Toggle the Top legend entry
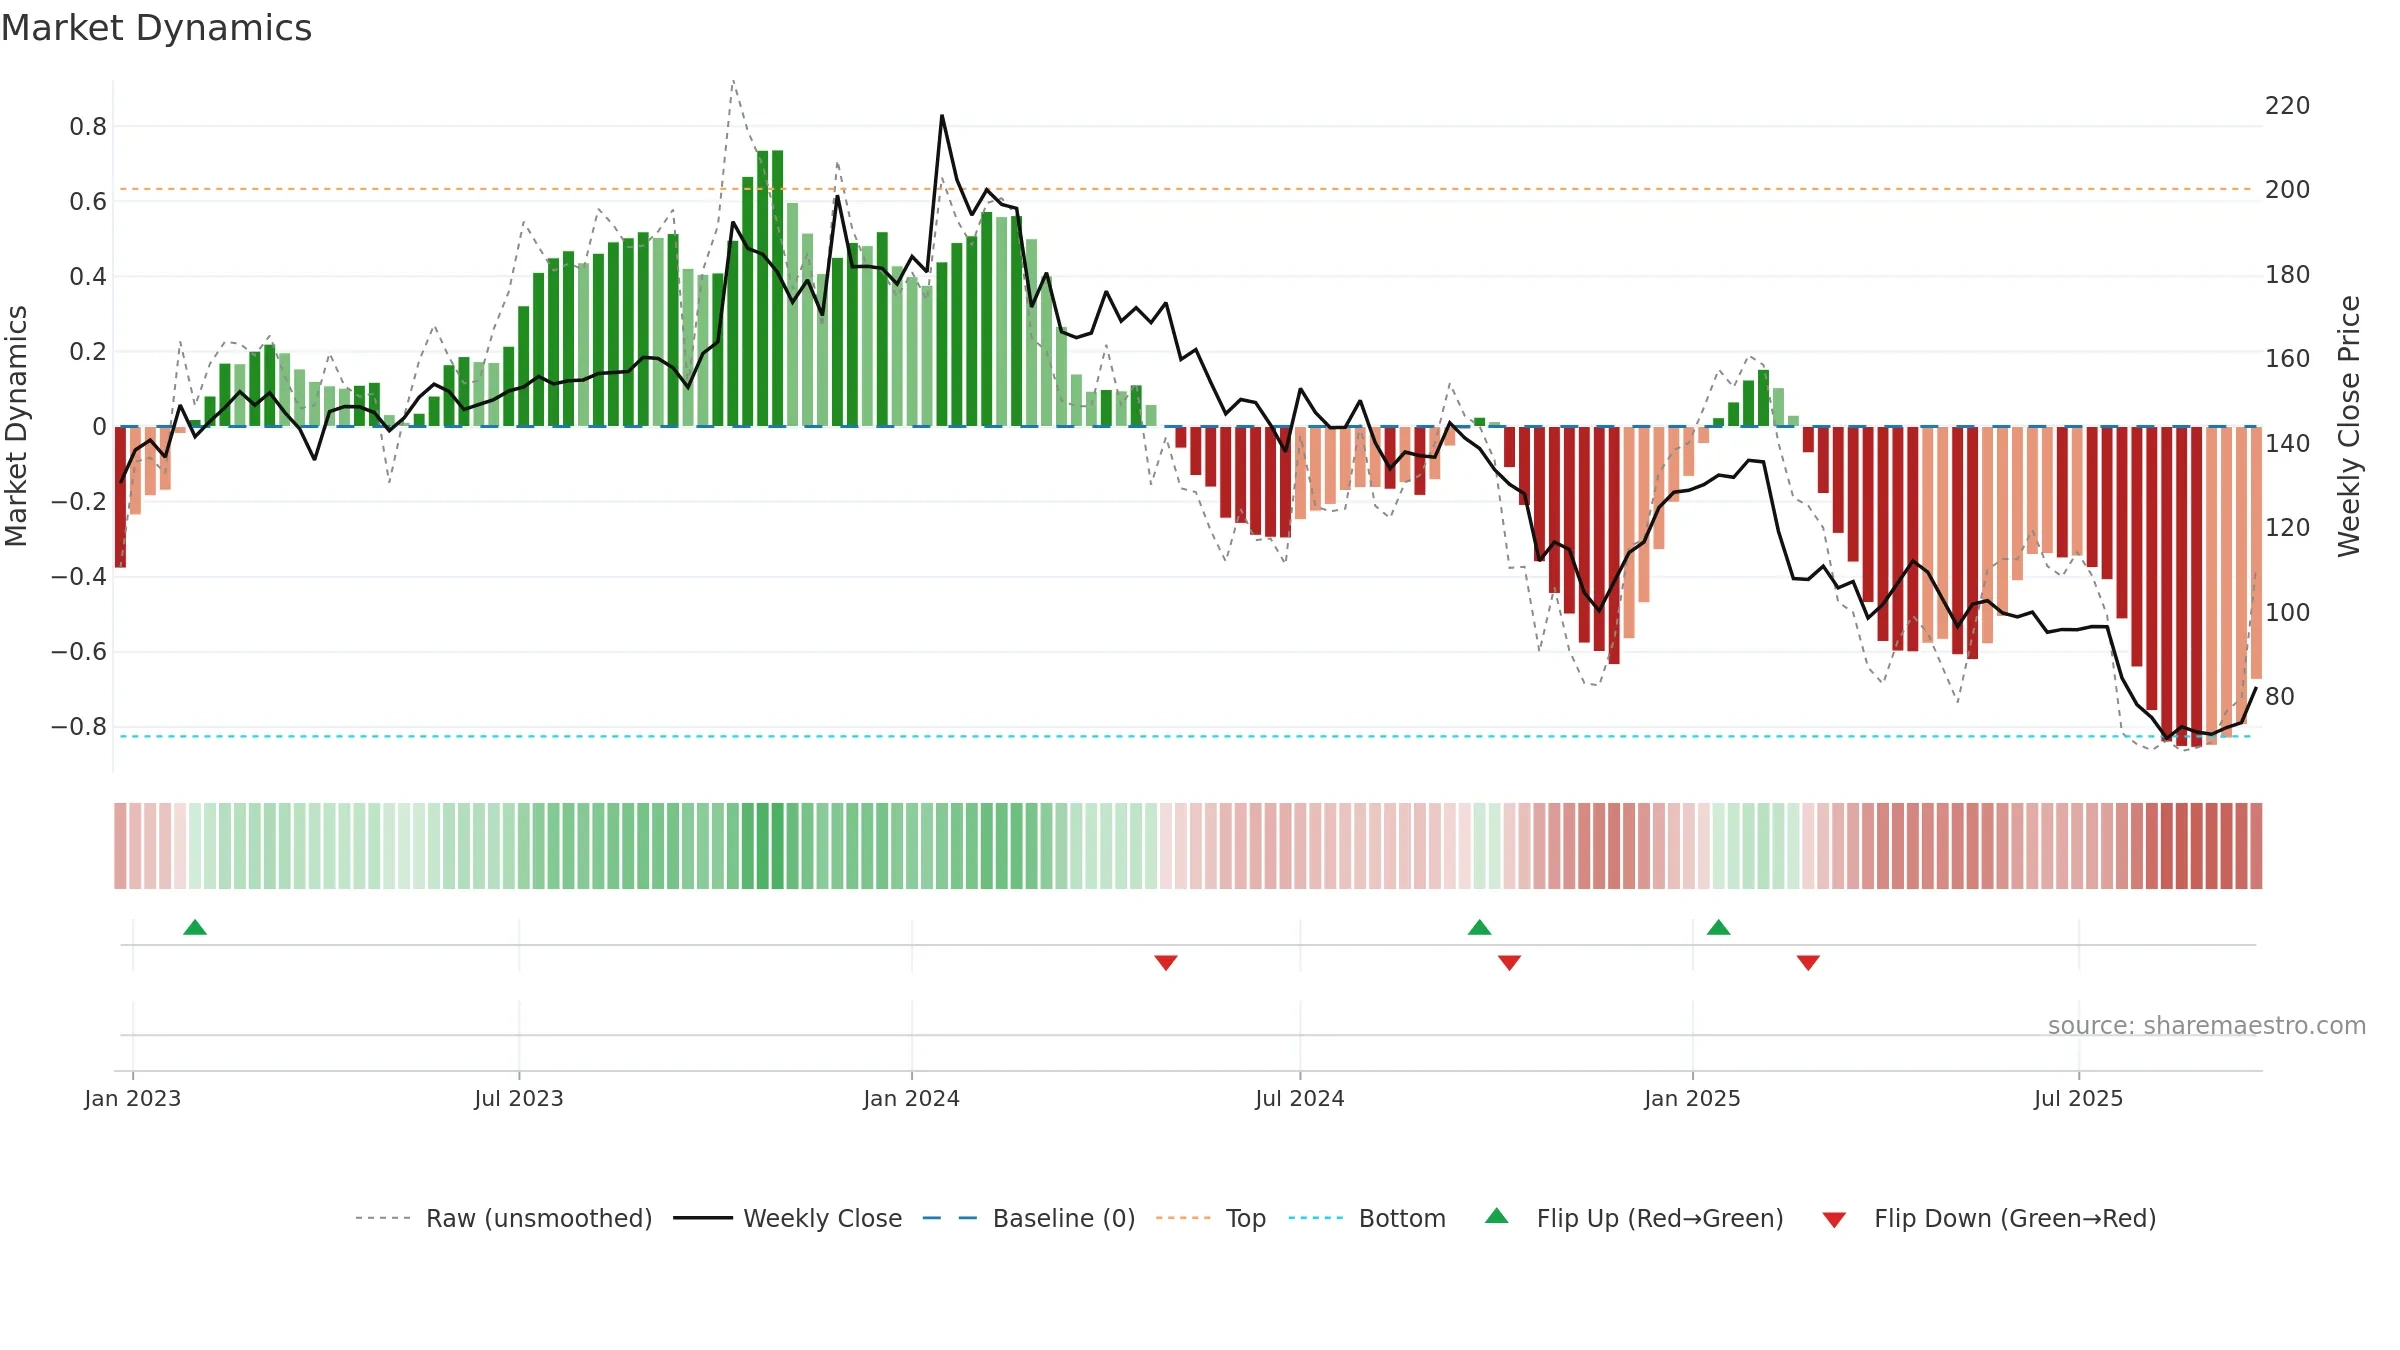 coord(1211,1218)
